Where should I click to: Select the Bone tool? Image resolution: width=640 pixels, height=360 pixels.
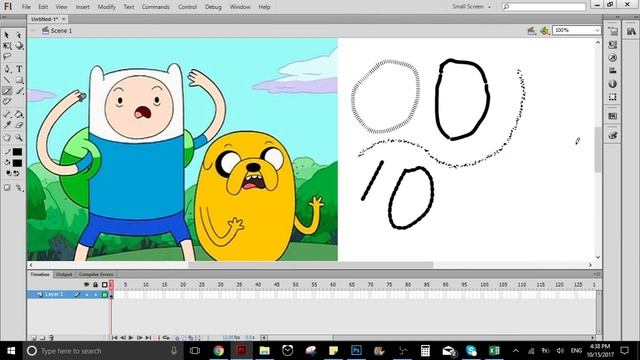[7, 114]
